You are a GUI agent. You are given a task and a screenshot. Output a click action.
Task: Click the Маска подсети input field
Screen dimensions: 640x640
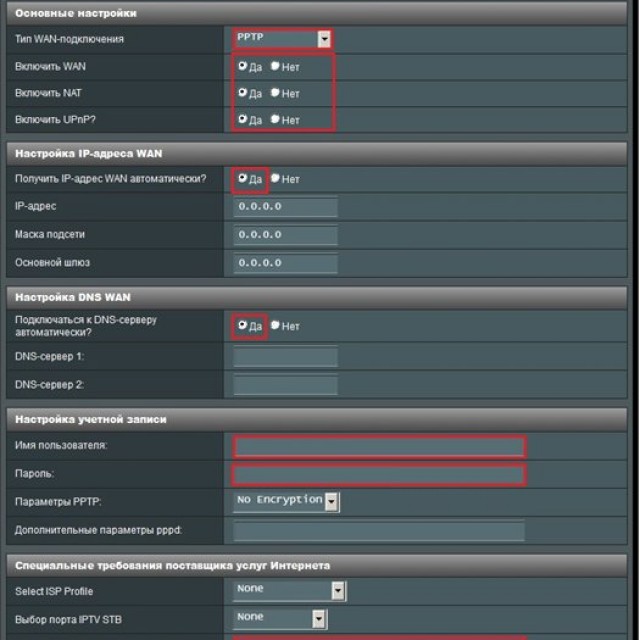[x=285, y=235]
